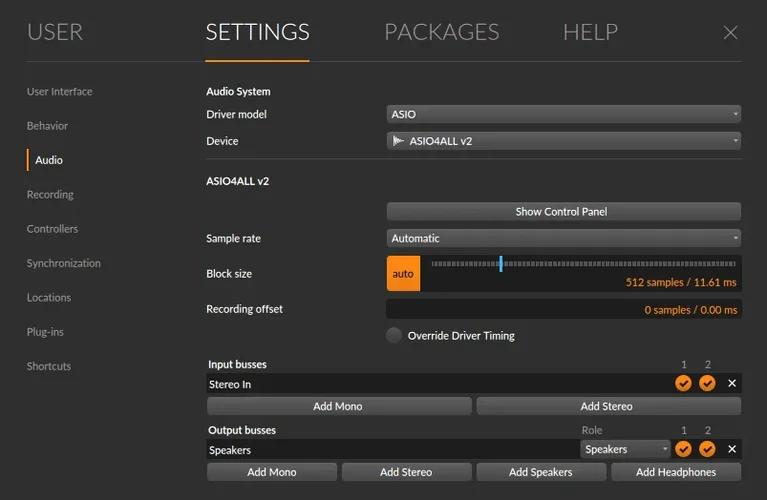Change the Speakers bus Role dropdown
Screen dimensions: 767x500
coord(626,450)
